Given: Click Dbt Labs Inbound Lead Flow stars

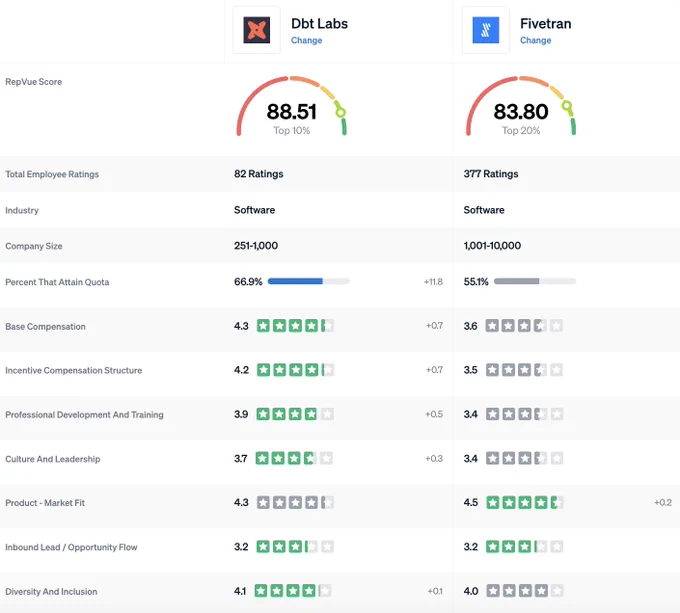Looking at the screenshot, I should pyautogui.click(x=295, y=547).
